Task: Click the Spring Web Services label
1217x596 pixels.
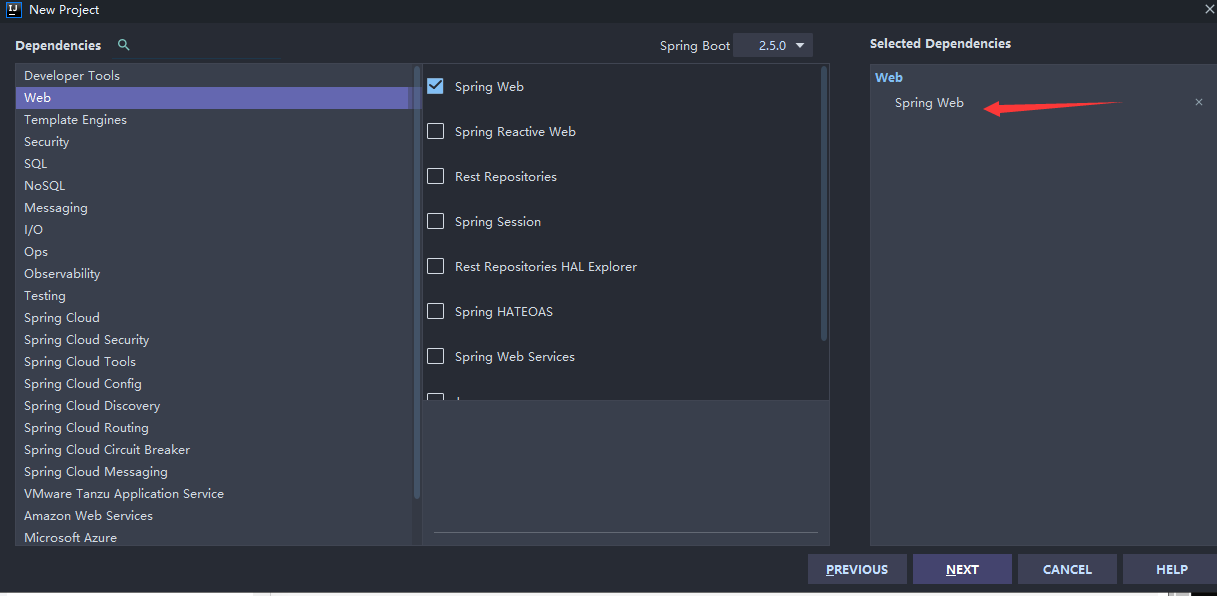Action: pyautogui.click(x=515, y=357)
